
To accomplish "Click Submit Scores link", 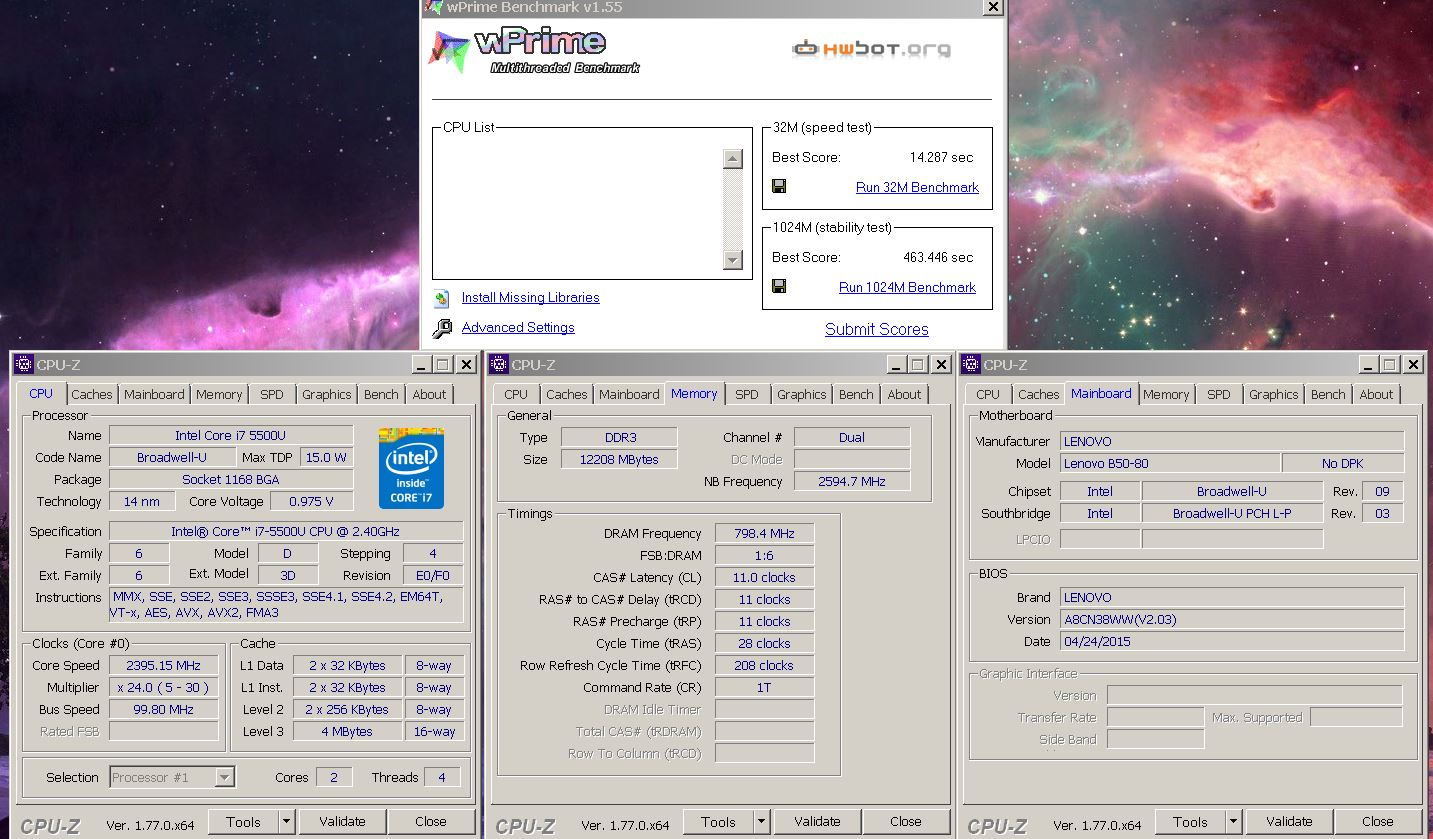I will [877, 329].
